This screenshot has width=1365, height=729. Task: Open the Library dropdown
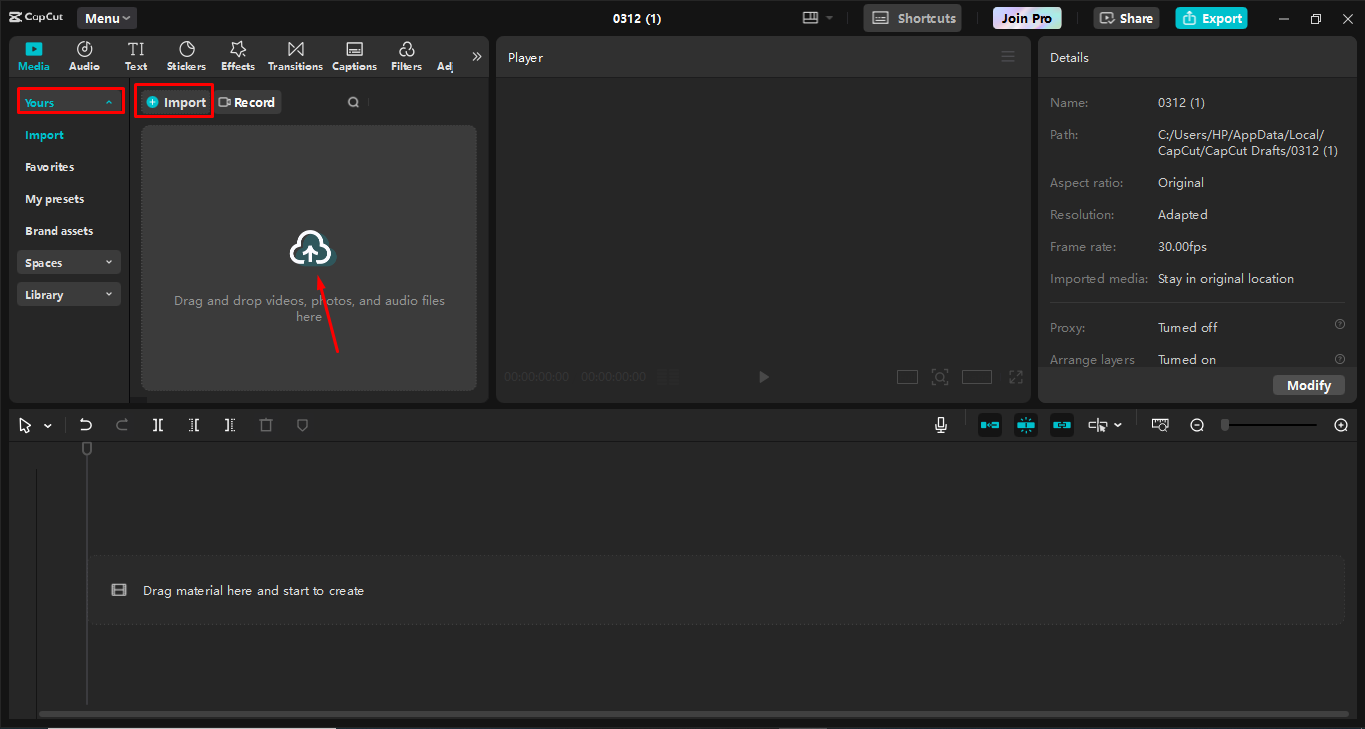pyautogui.click(x=68, y=293)
